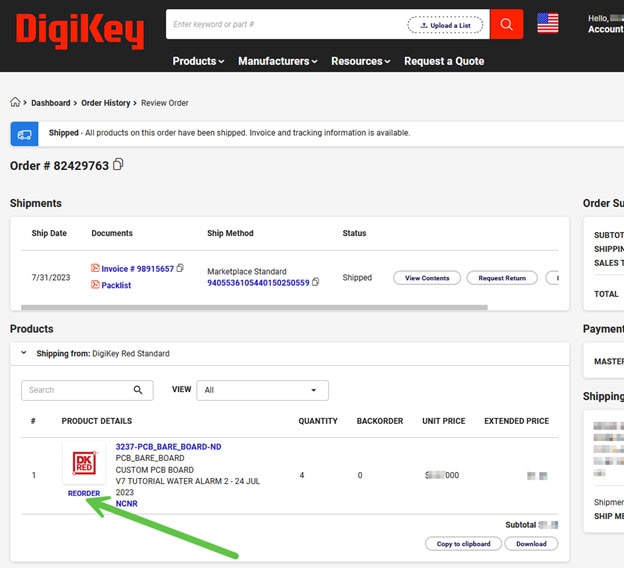Expand the Resources dropdown menu

362,61
